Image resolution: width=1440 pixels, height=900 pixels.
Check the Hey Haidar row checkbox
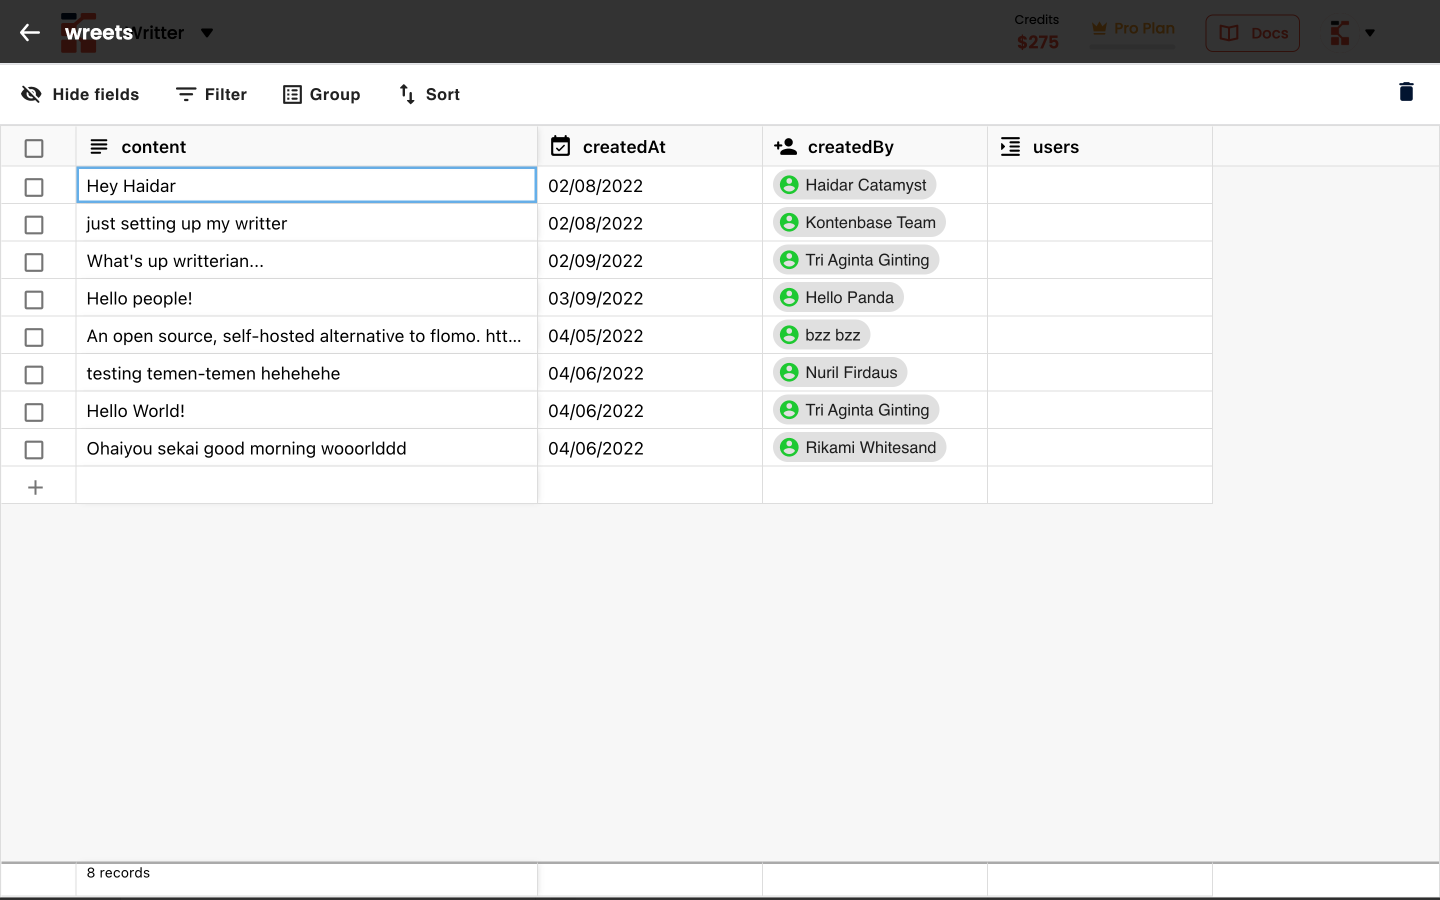point(34,187)
